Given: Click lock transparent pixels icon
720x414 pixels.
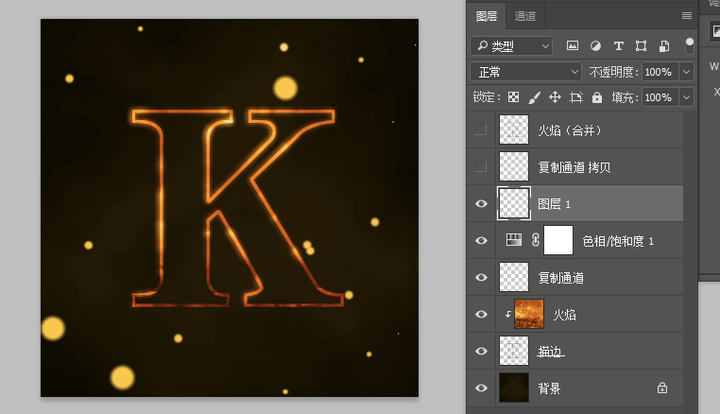Looking at the screenshot, I should point(513,98).
